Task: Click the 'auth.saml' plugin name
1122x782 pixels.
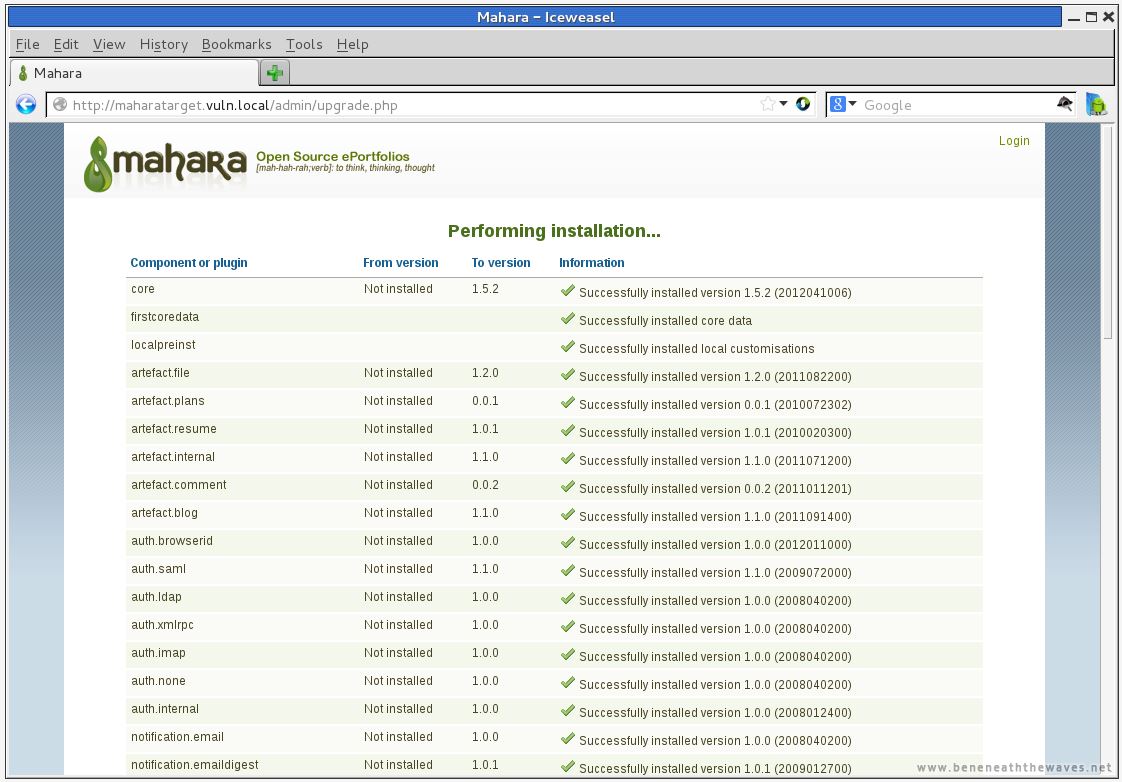Action: point(158,569)
